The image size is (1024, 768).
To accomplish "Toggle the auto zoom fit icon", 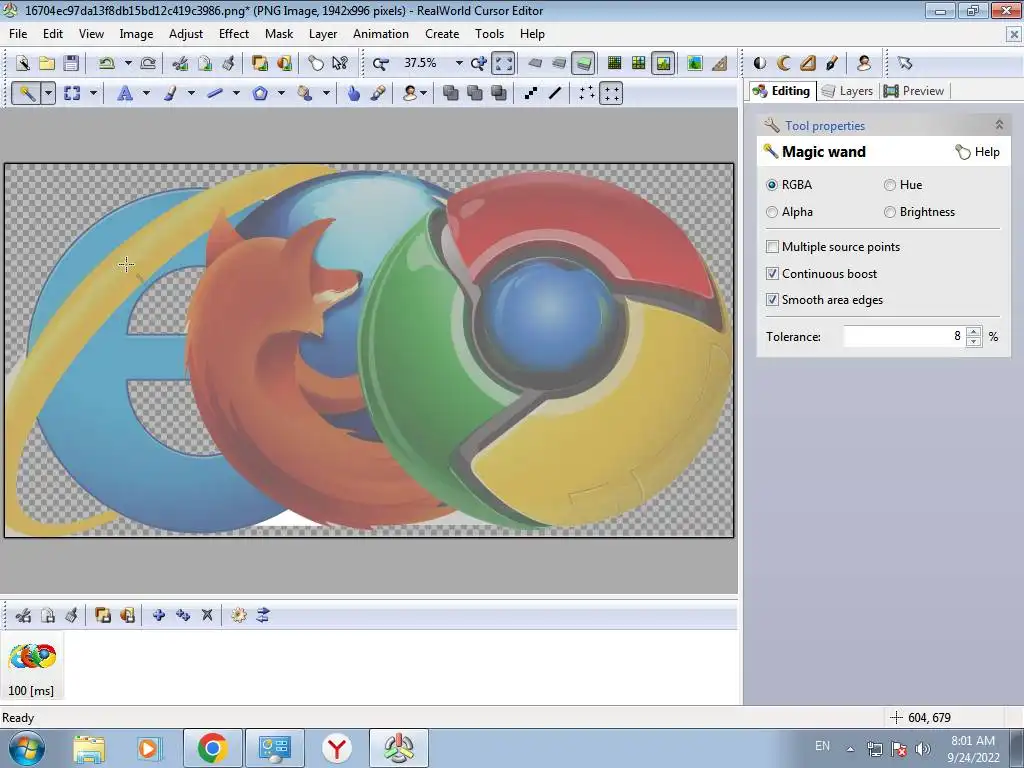I will 504,63.
